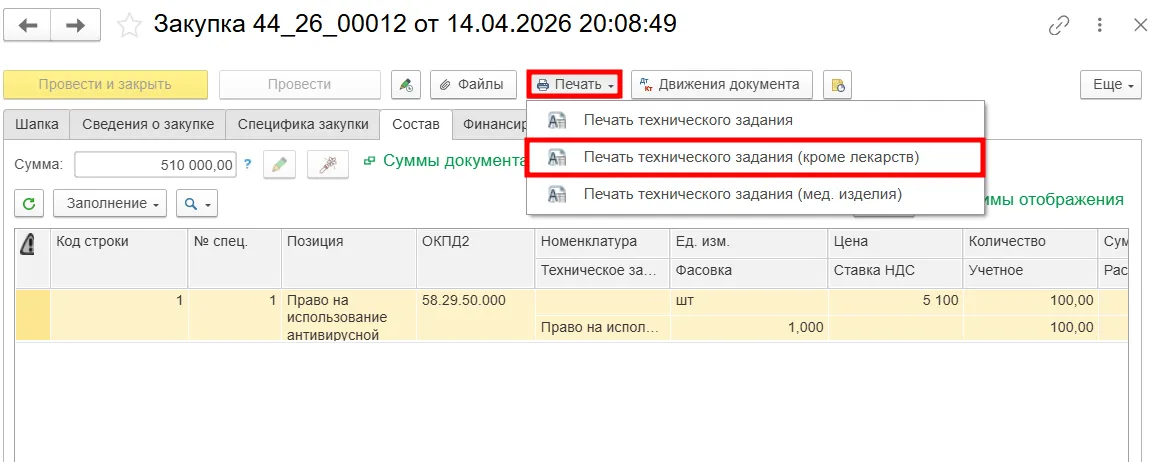The image size is (1150, 462).
Task: Expand the Еще dropdown
Action: click(1112, 84)
